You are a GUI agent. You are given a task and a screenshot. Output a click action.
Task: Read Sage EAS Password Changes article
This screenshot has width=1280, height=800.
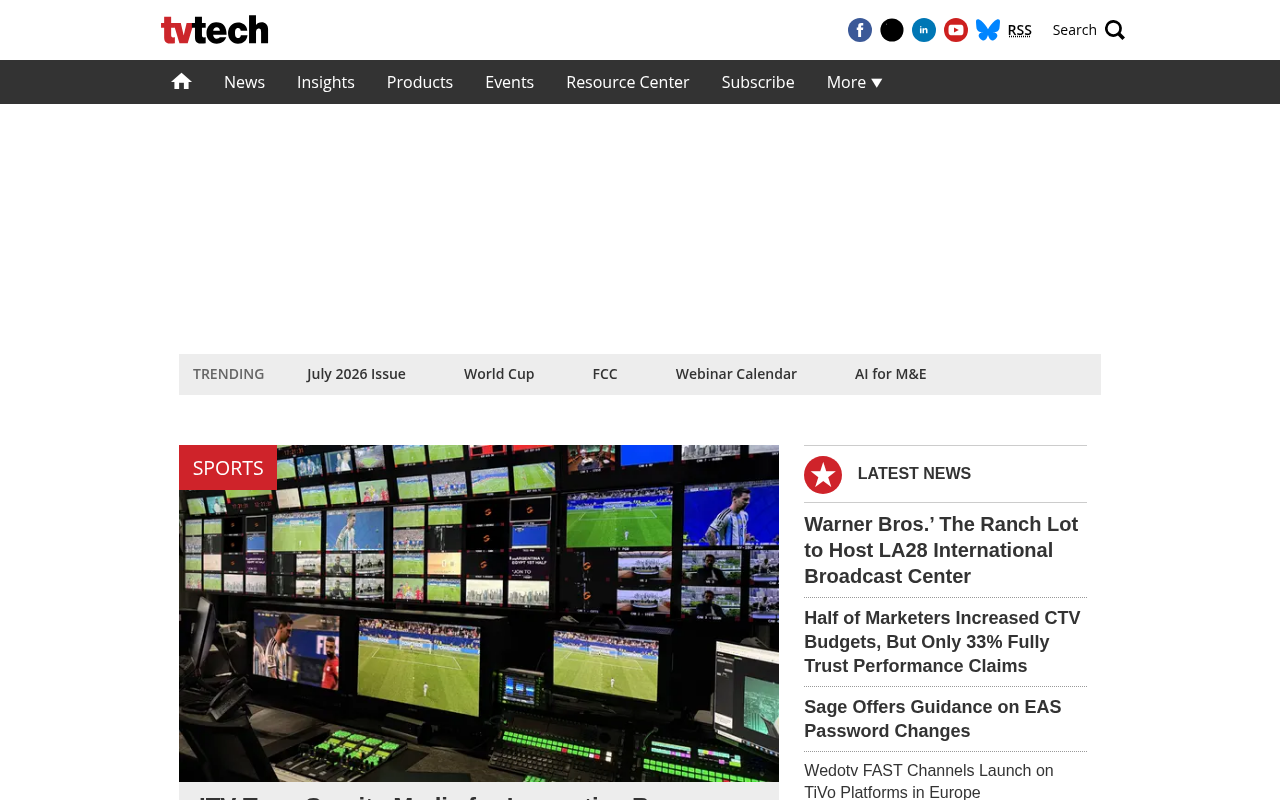933,719
